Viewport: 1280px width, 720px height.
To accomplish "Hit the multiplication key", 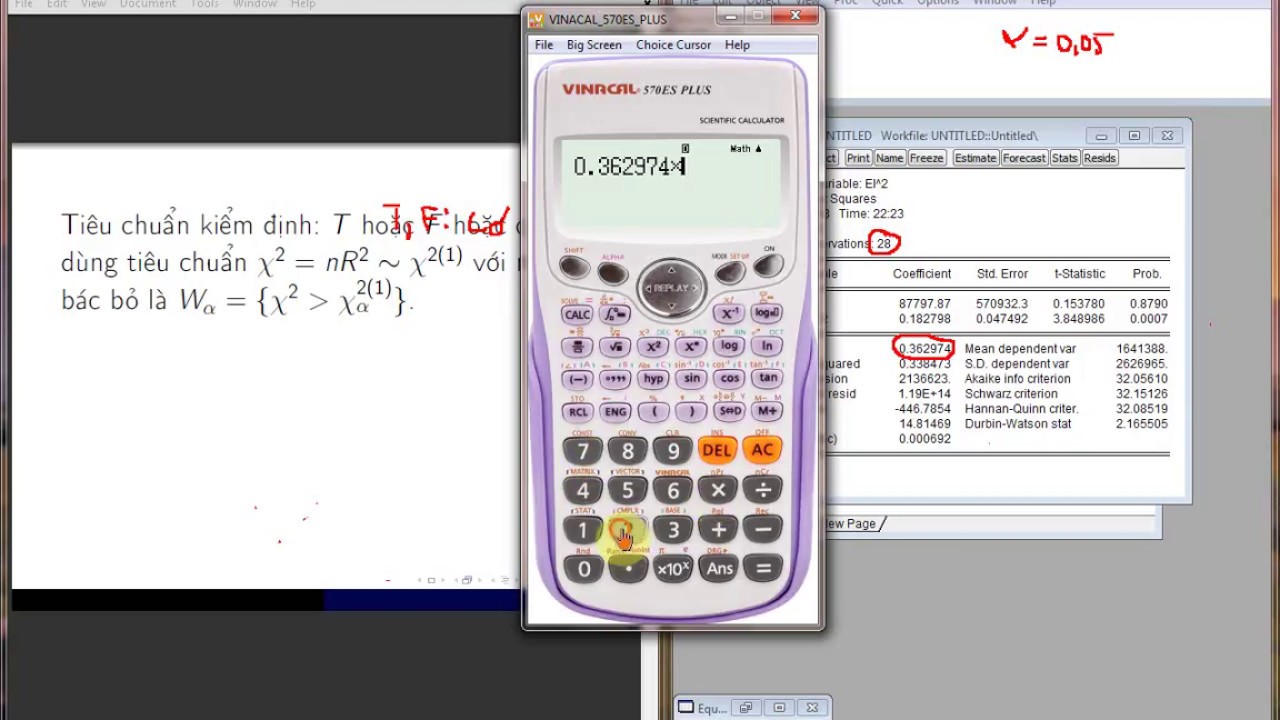I will coord(717,490).
